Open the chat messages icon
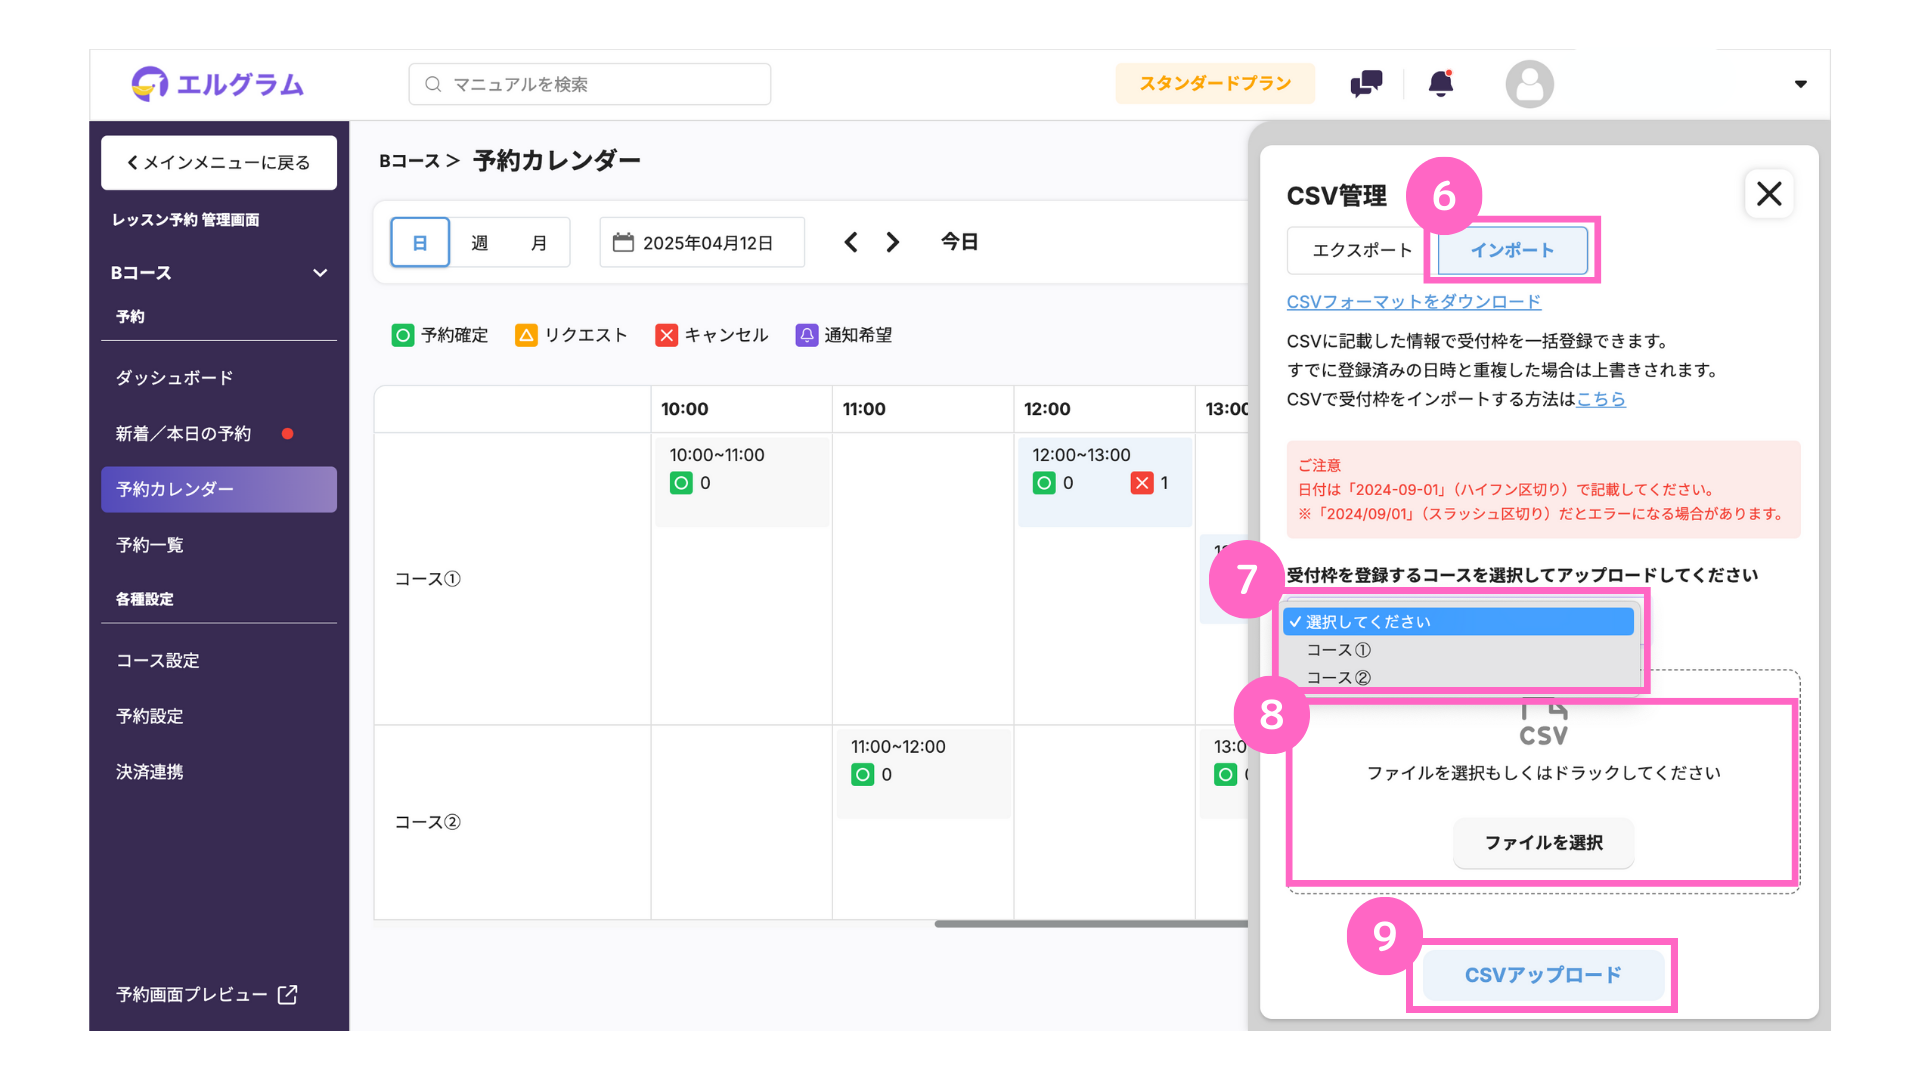The width and height of the screenshot is (1920, 1080). 1366,84
